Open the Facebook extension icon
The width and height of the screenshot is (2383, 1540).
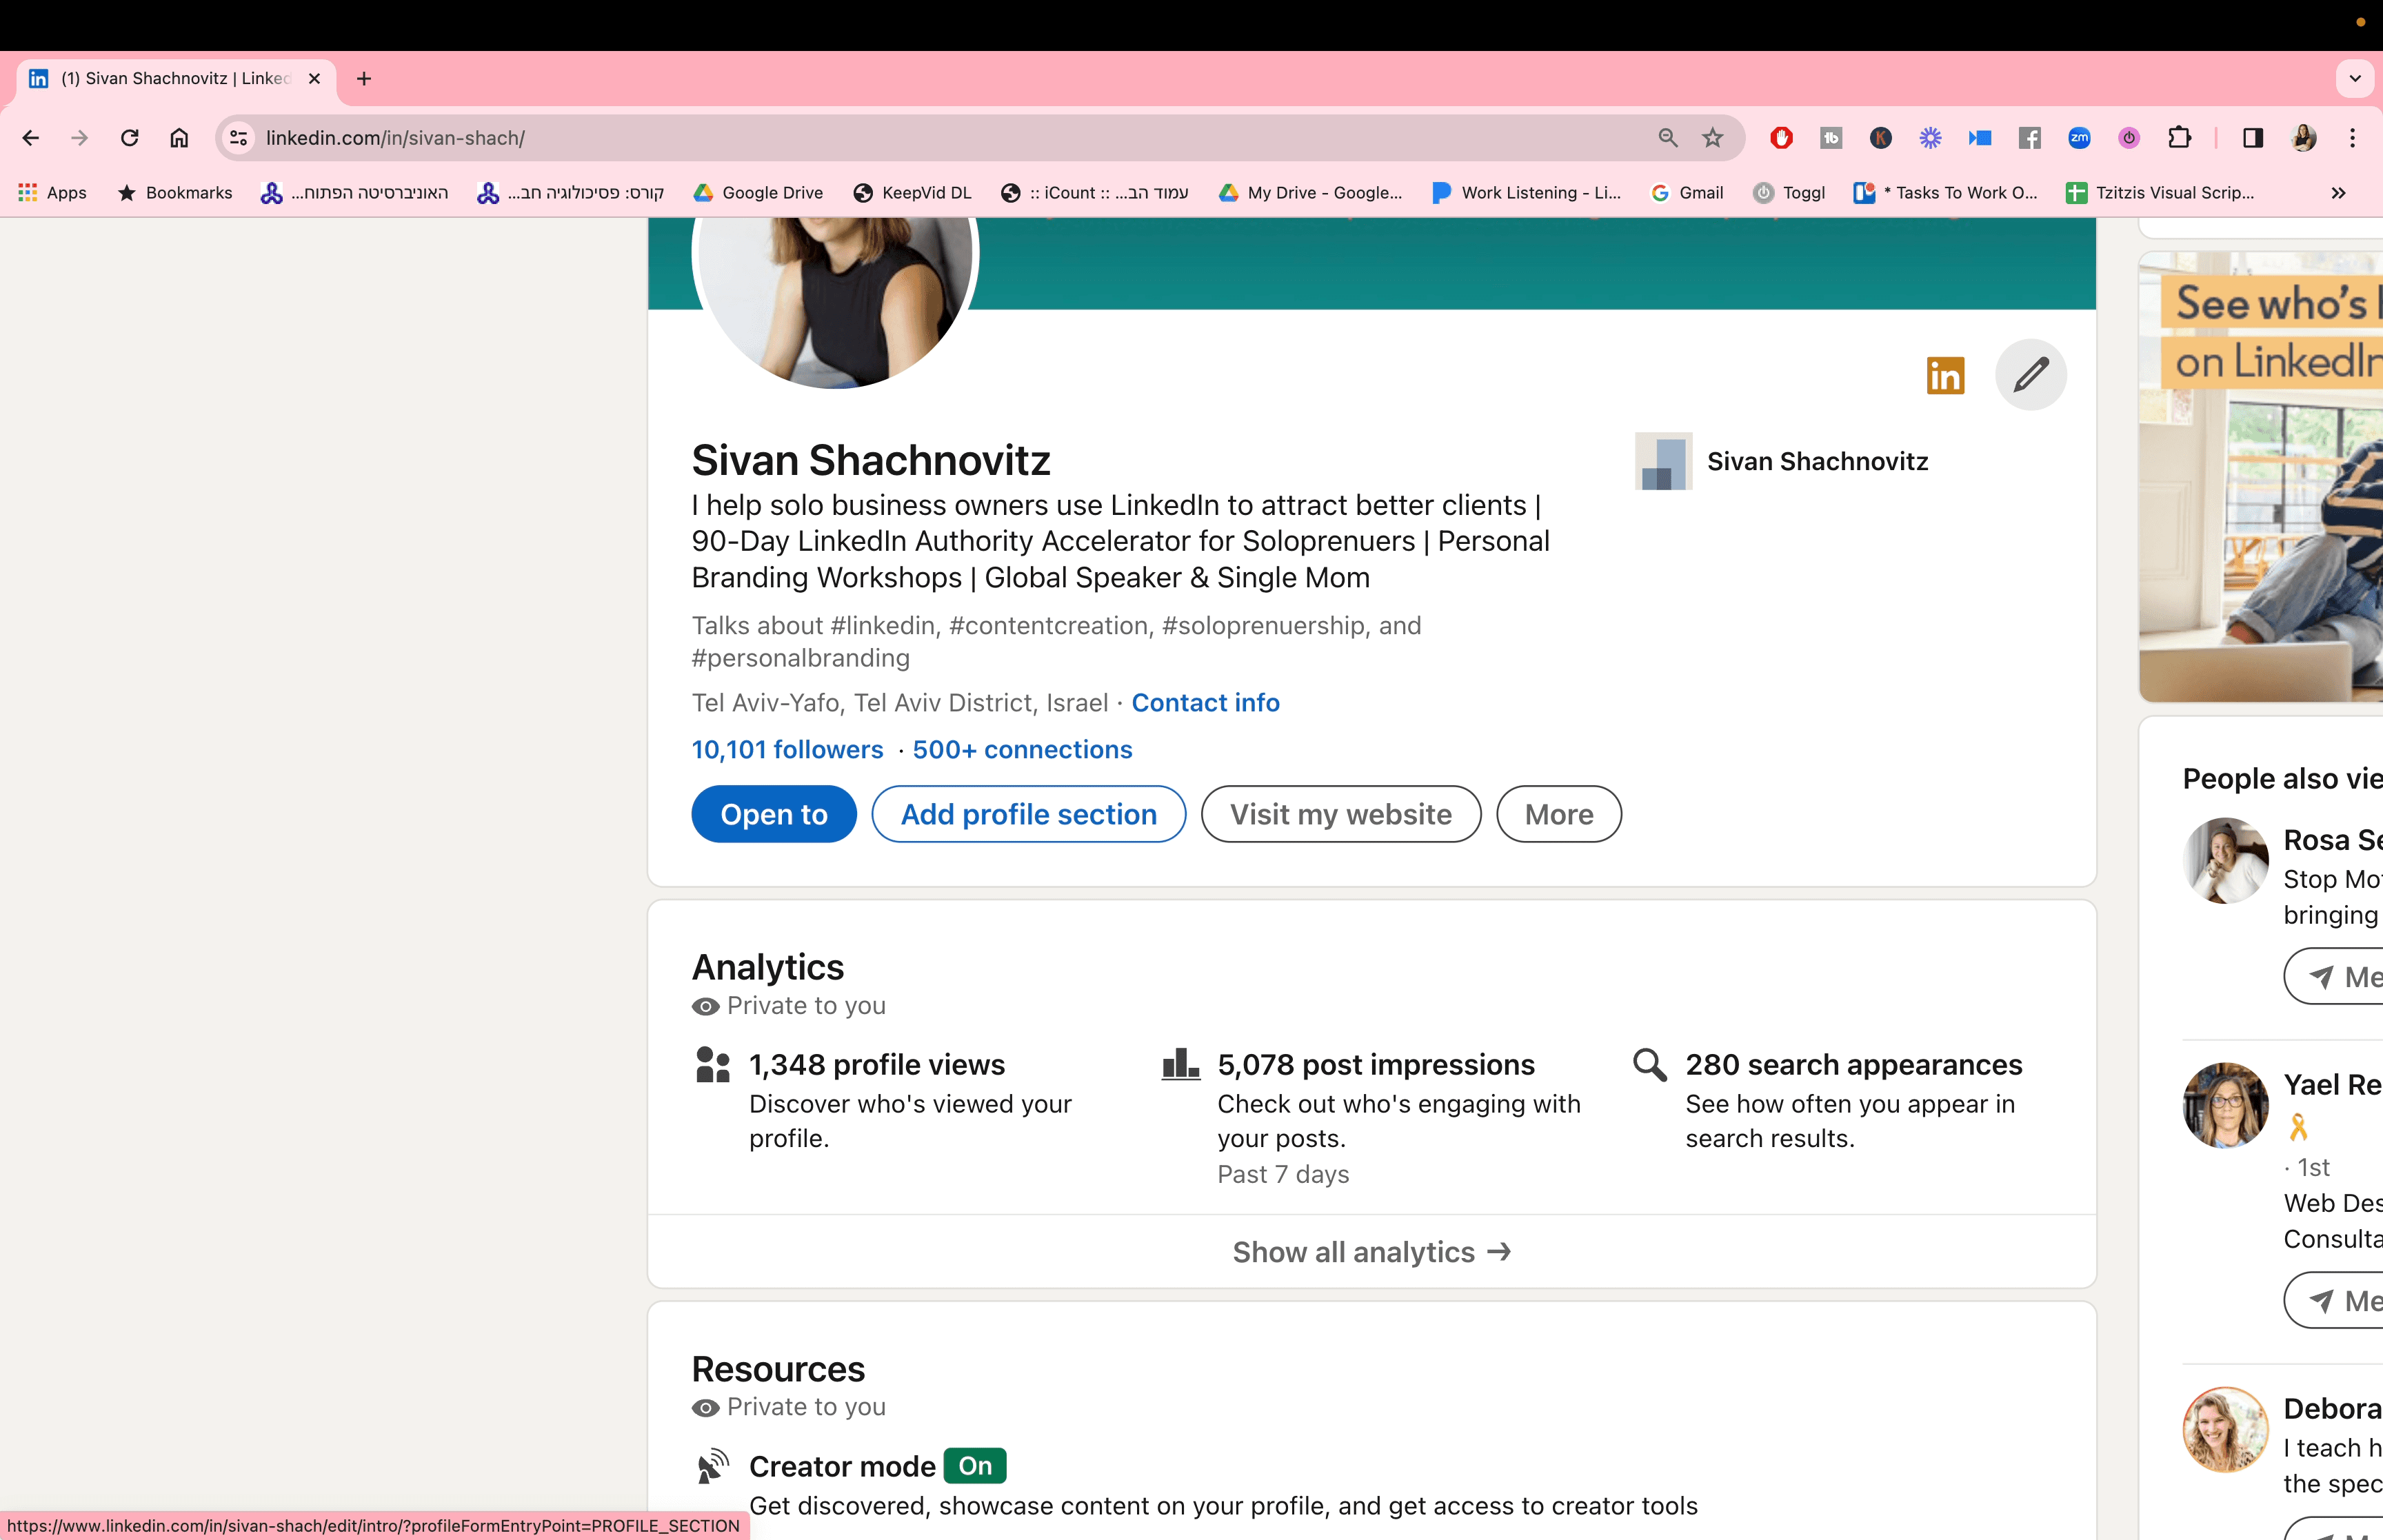[2029, 138]
